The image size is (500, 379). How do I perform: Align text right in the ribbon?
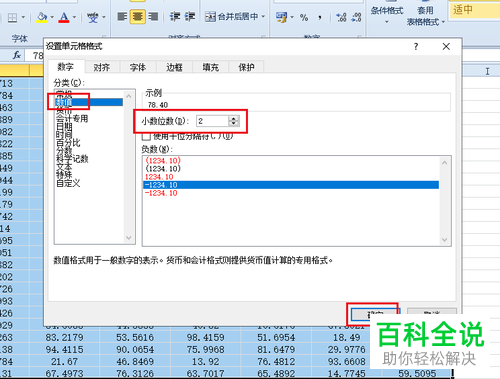click(x=153, y=16)
